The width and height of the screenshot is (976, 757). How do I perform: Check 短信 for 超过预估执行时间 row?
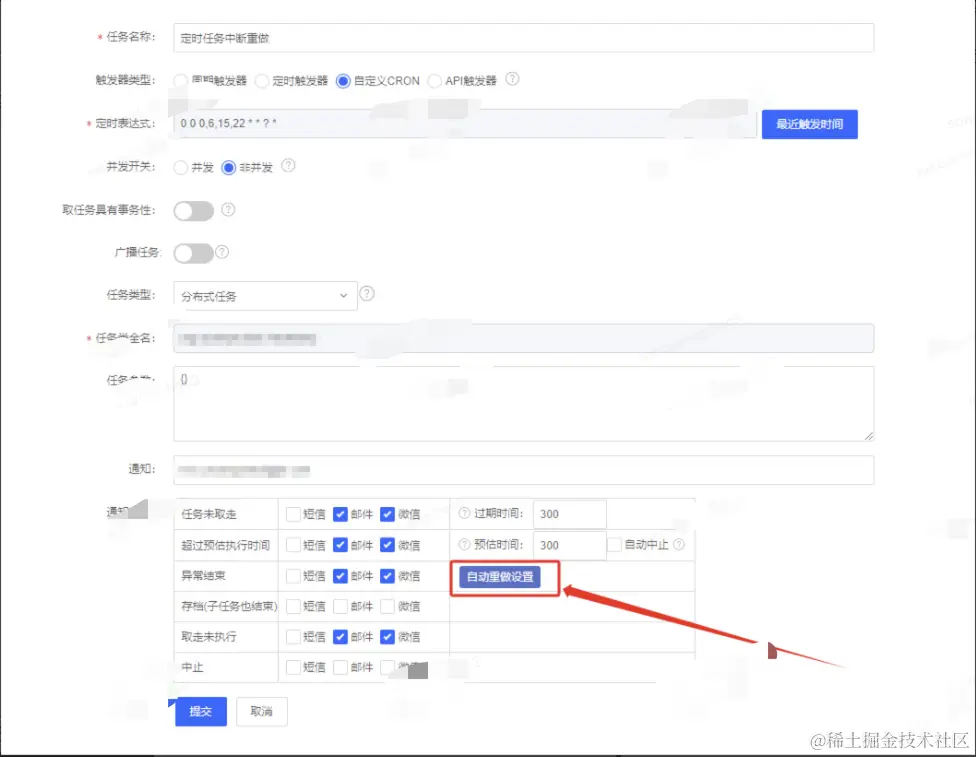(x=293, y=545)
